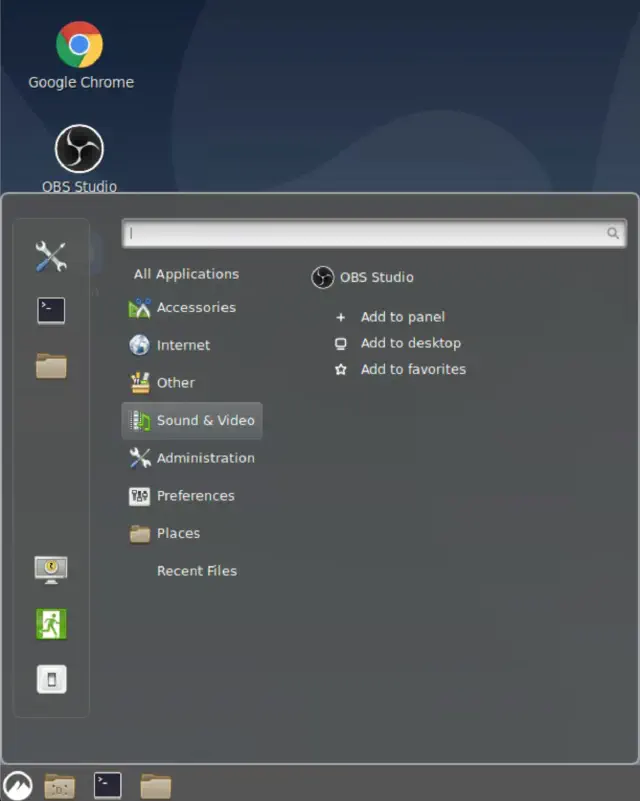Screen dimensions: 640x801
Task: Click the Quit power icon in sidebar
Action: 51,680
